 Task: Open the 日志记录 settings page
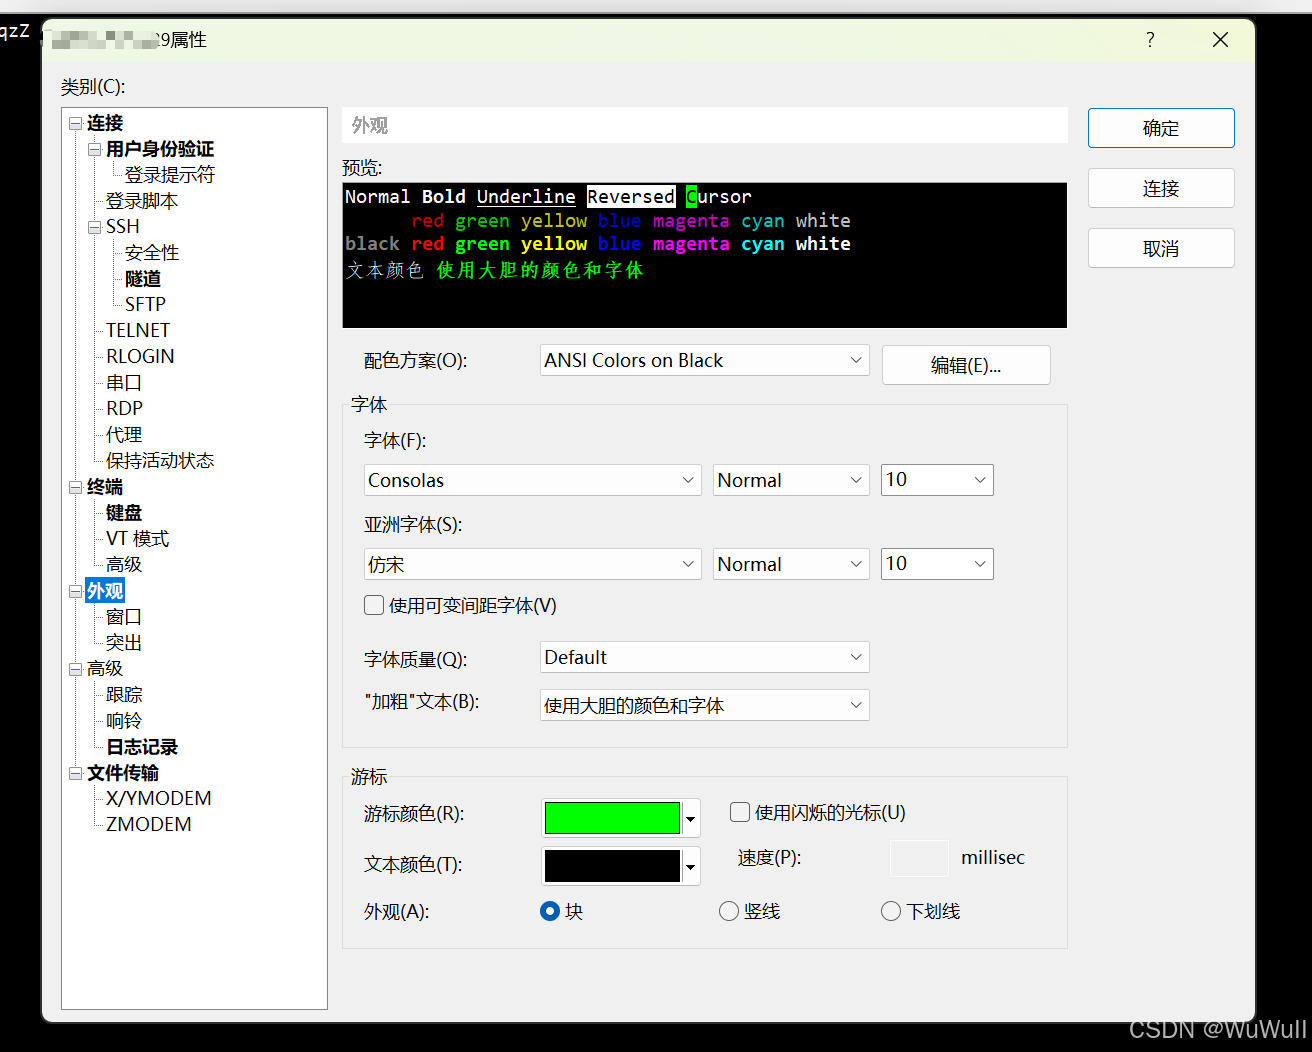(x=142, y=747)
